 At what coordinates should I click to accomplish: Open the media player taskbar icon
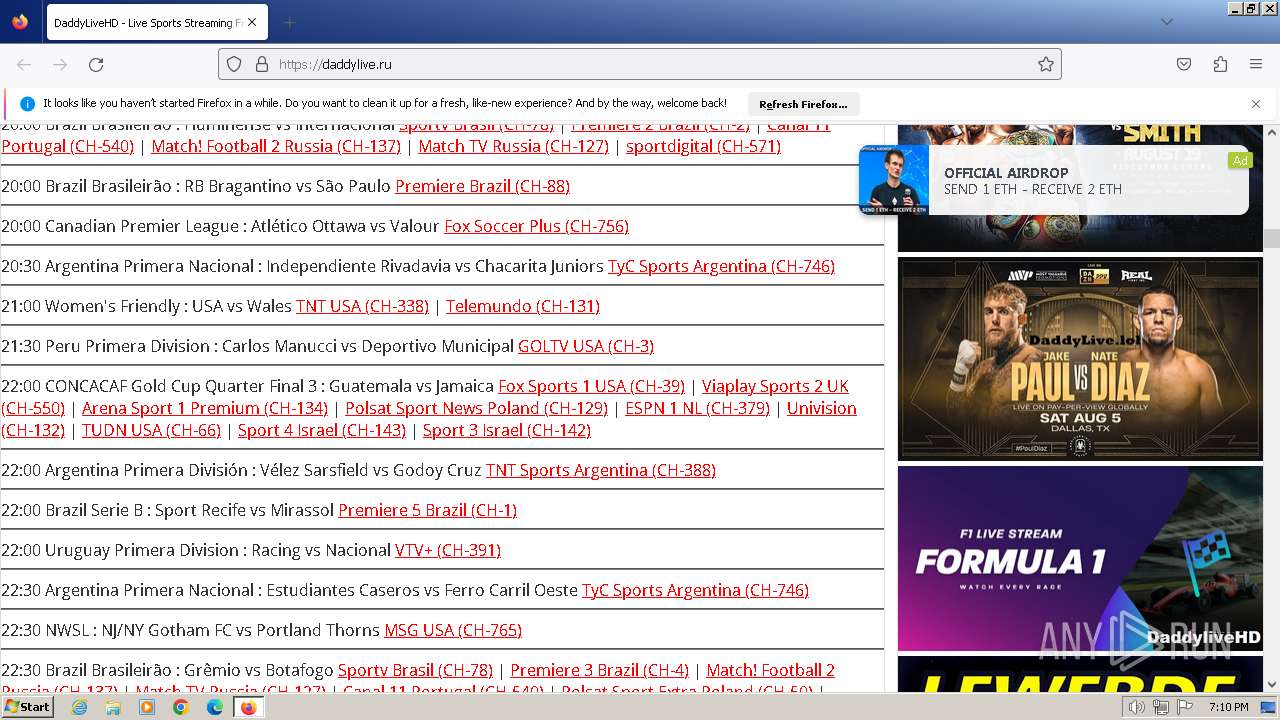pyautogui.click(x=147, y=707)
